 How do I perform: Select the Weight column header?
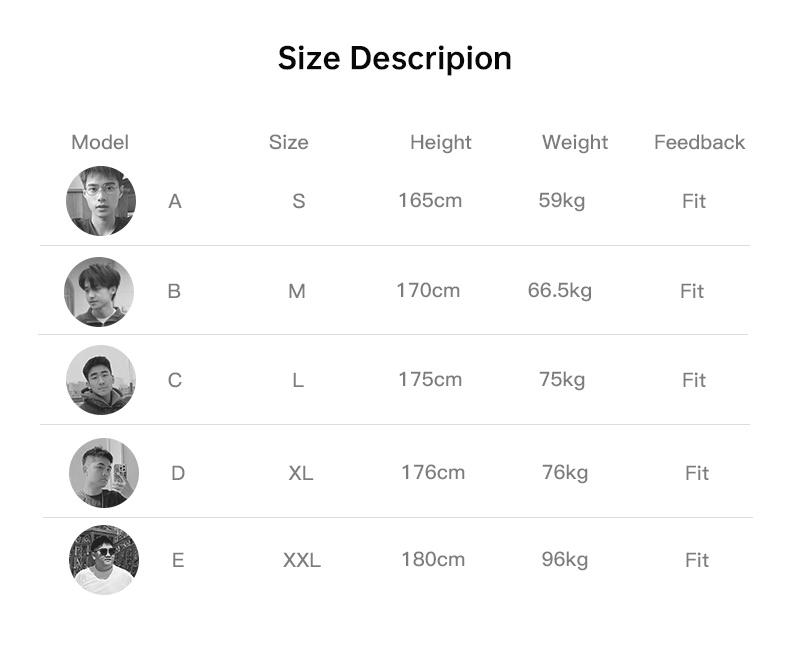[575, 142]
